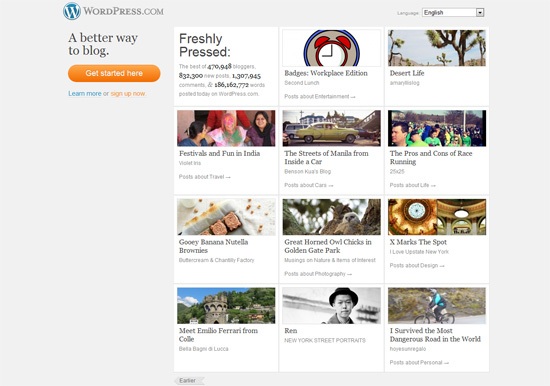Open the Language dropdown arrow
Screen dimensions: 550x386
click(x=480, y=13)
